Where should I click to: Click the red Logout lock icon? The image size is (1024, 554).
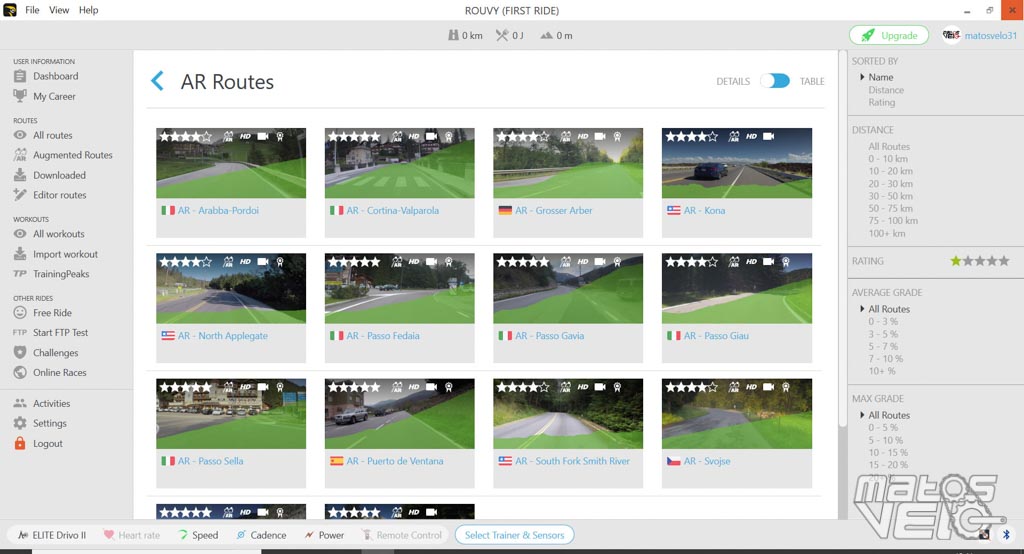coord(20,444)
